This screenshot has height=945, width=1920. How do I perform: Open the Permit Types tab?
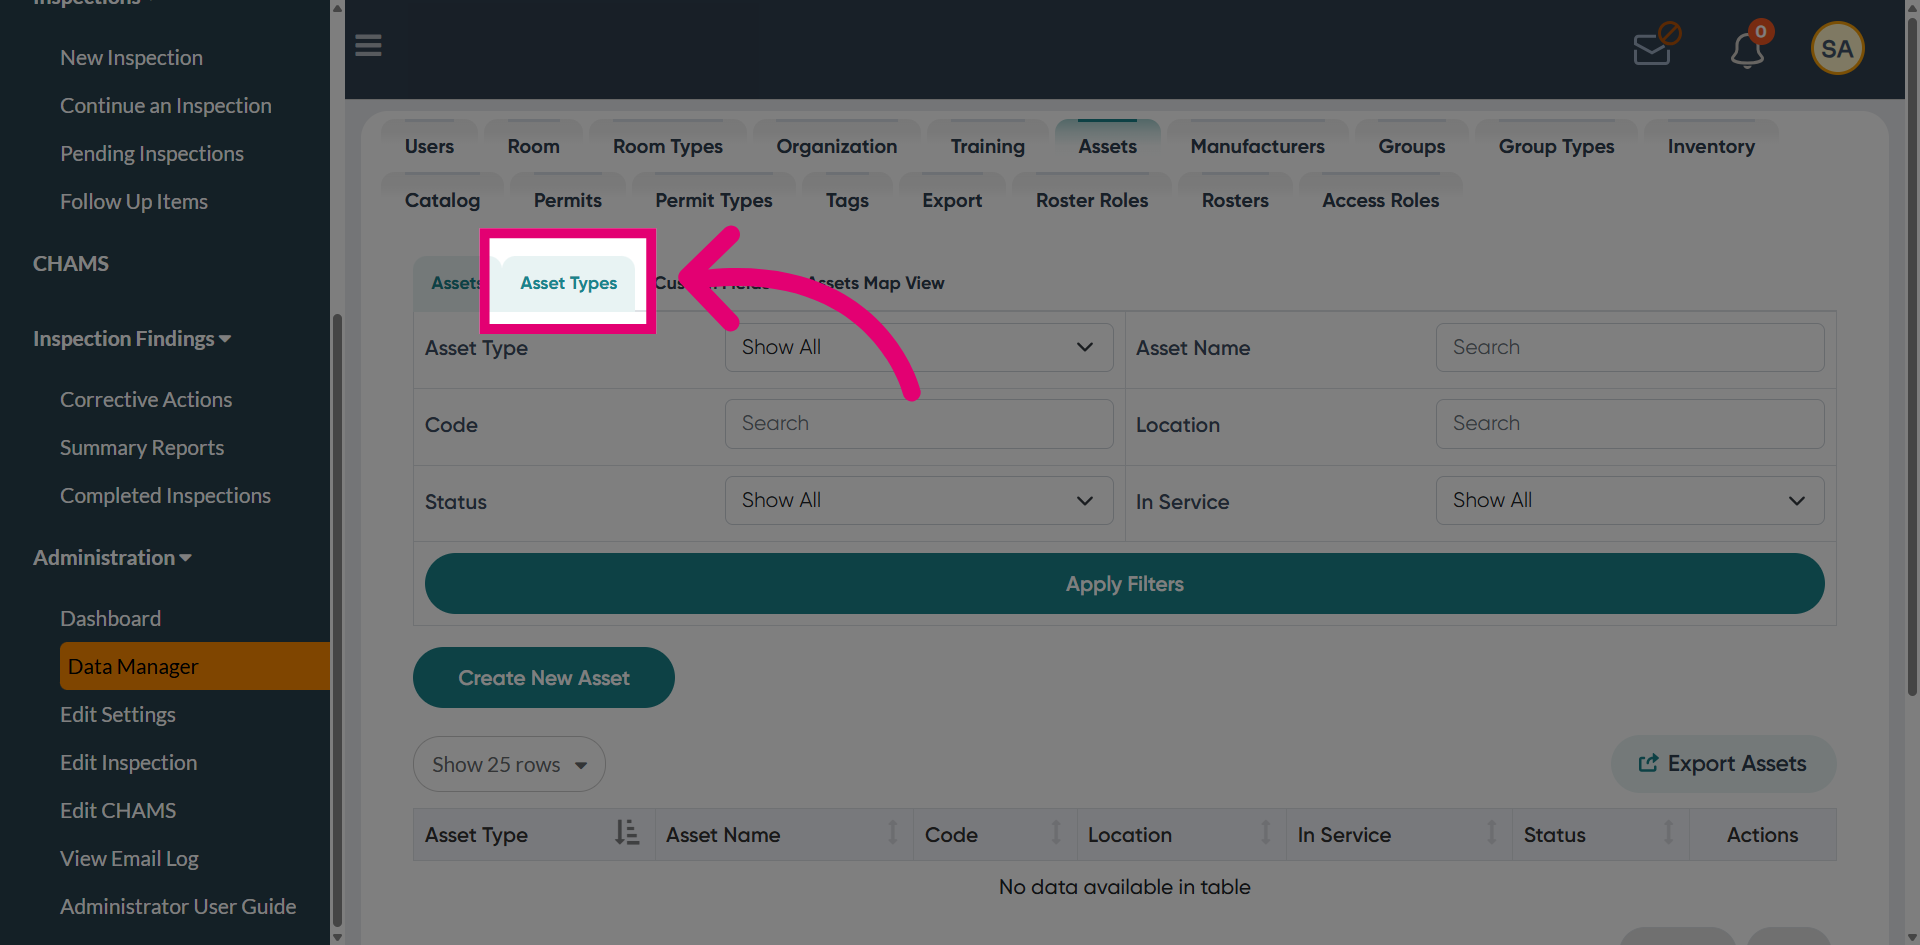(713, 200)
